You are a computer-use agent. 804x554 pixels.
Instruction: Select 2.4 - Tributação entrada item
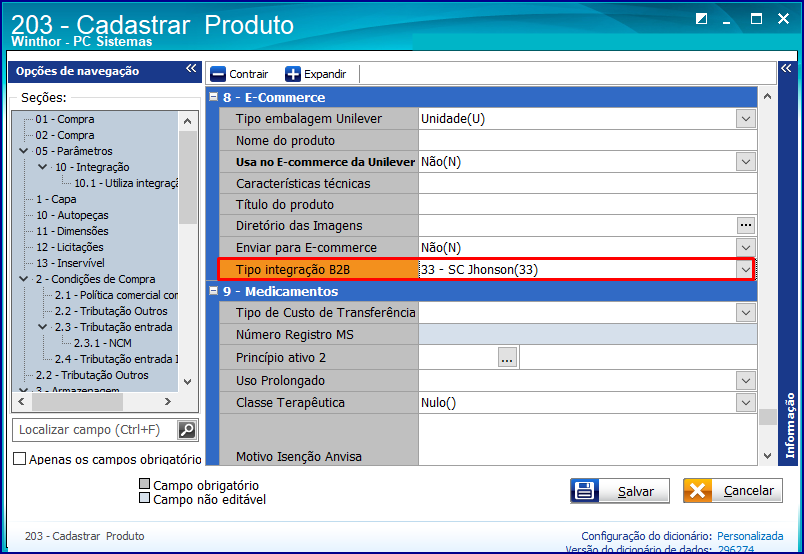point(116,359)
